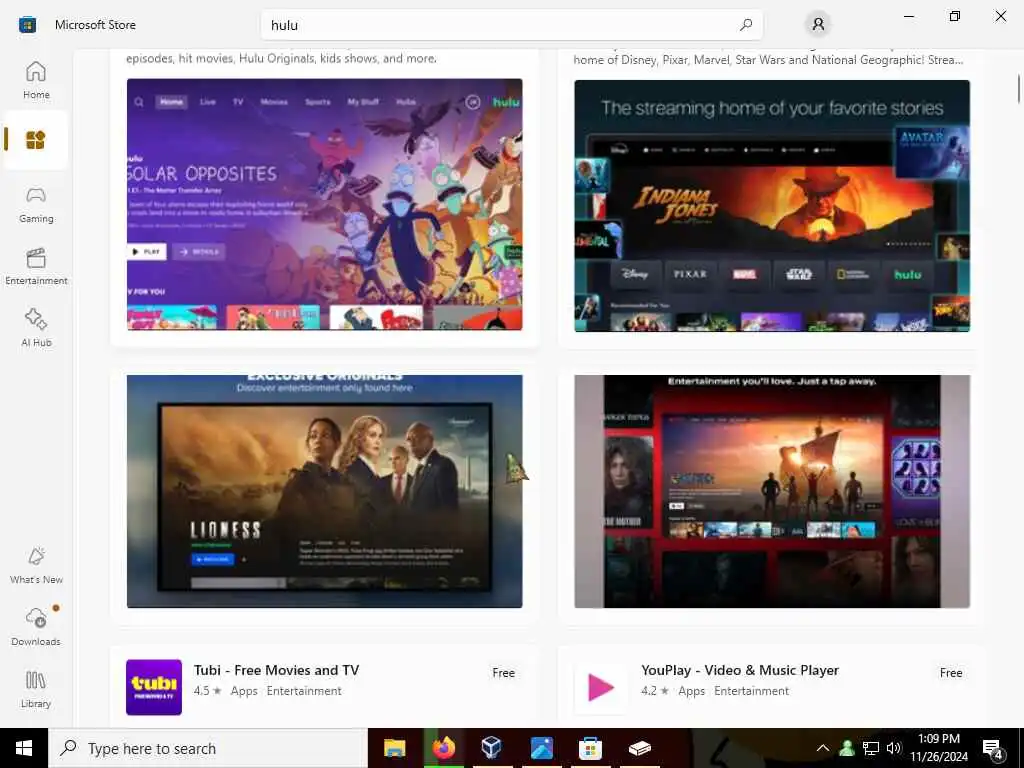
Task: Open the red streaming app screenshot
Action: tap(772, 491)
